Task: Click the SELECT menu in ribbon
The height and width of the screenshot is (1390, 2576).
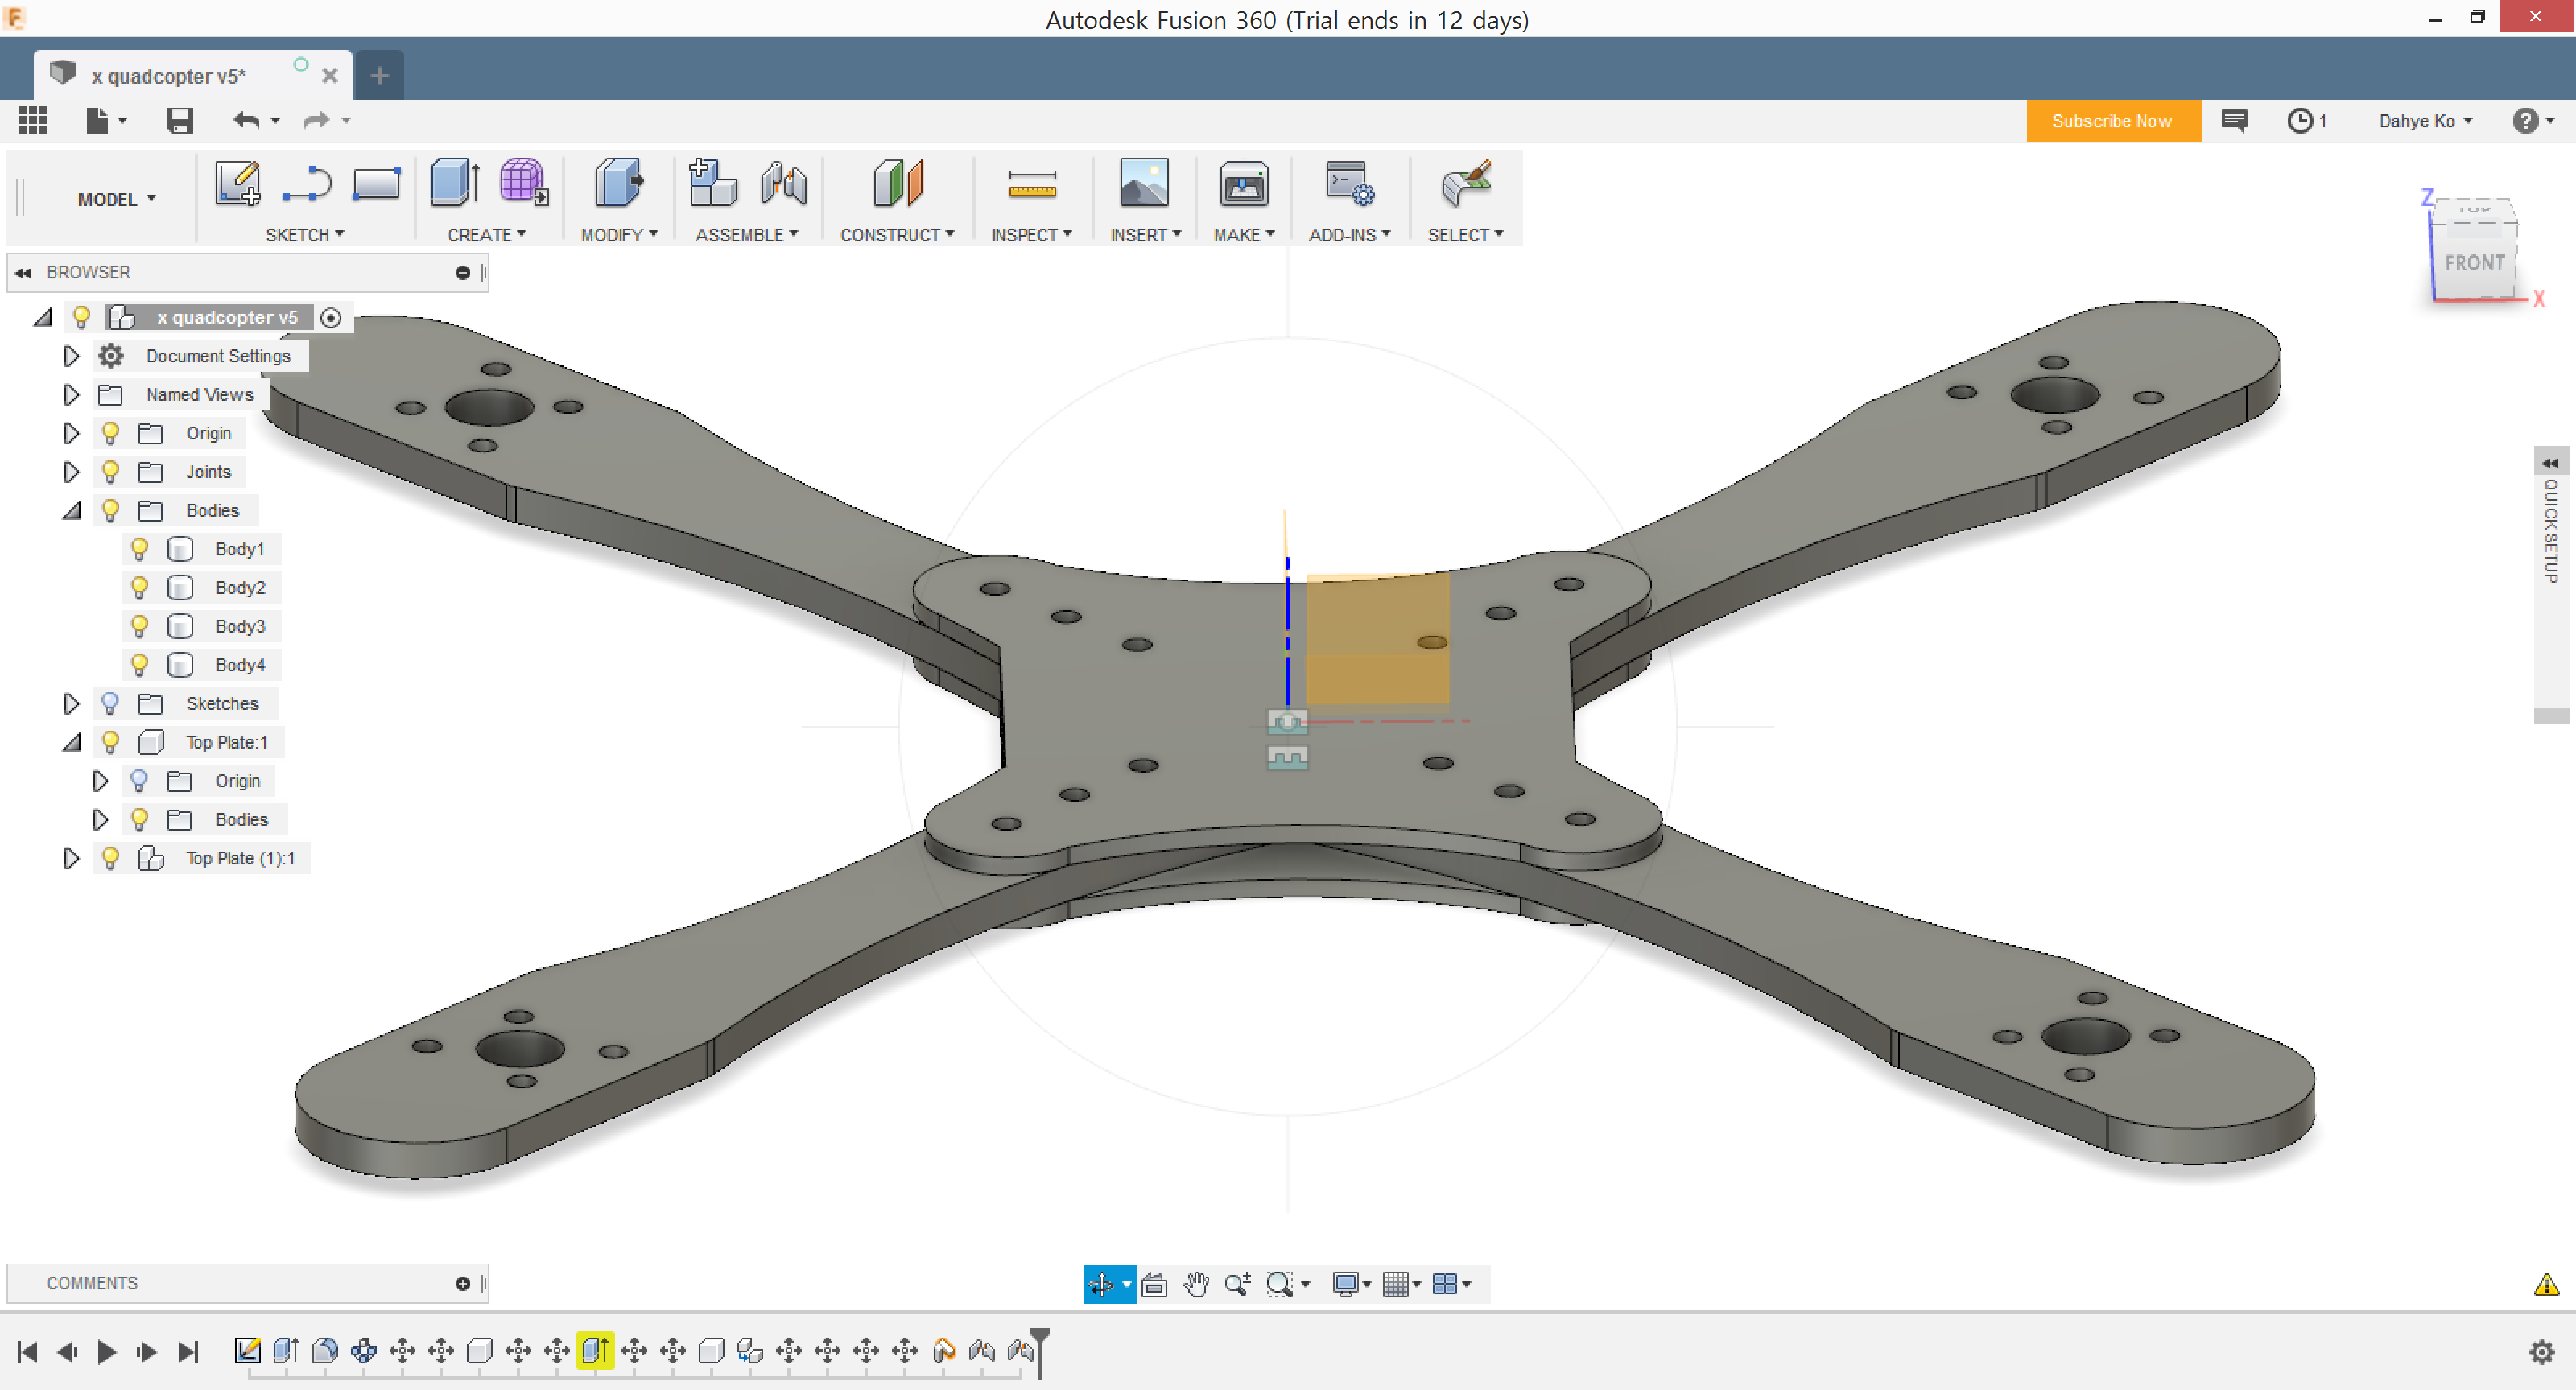Action: coord(1462,234)
